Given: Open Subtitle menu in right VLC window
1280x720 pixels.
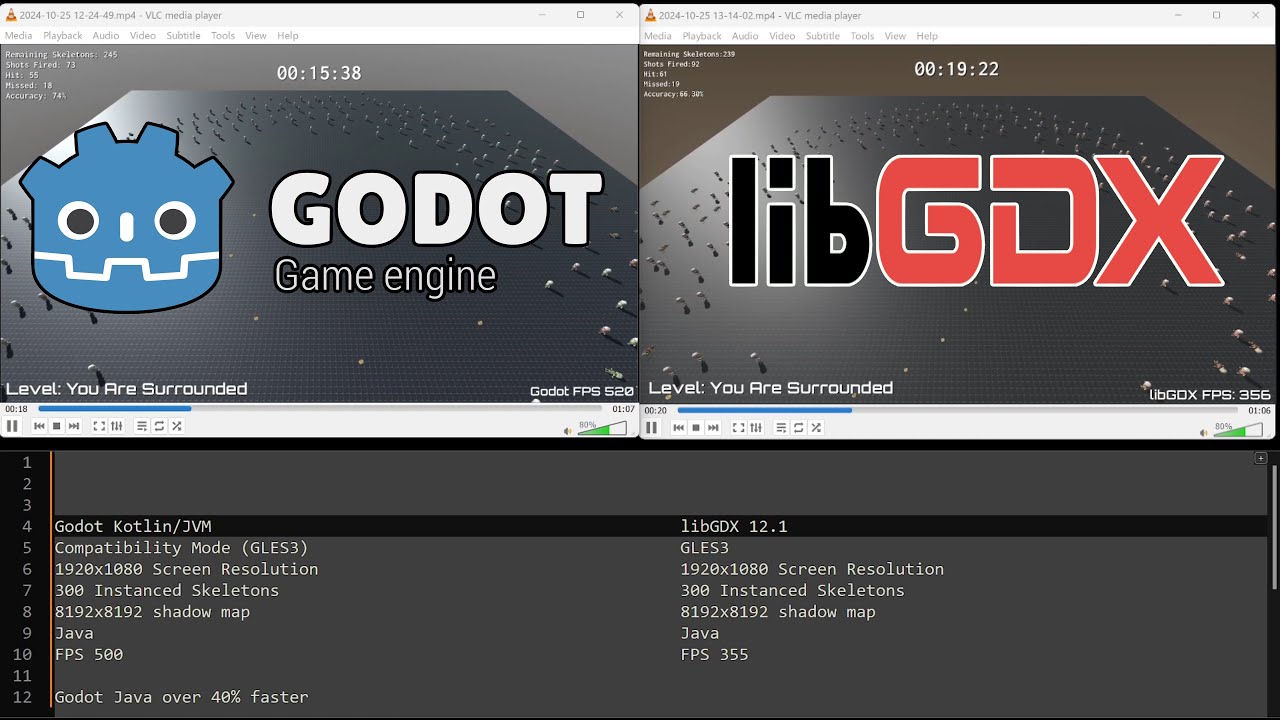Looking at the screenshot, I should 823,36.
